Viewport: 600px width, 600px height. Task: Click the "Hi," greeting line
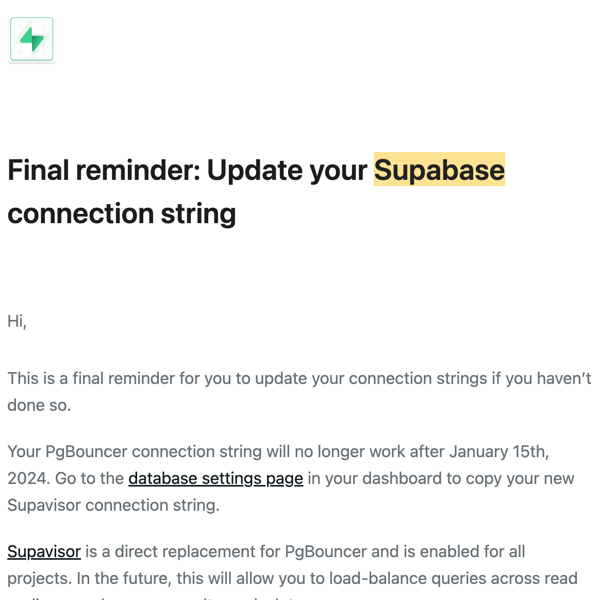pyautogui.click(x=17, y=321)
